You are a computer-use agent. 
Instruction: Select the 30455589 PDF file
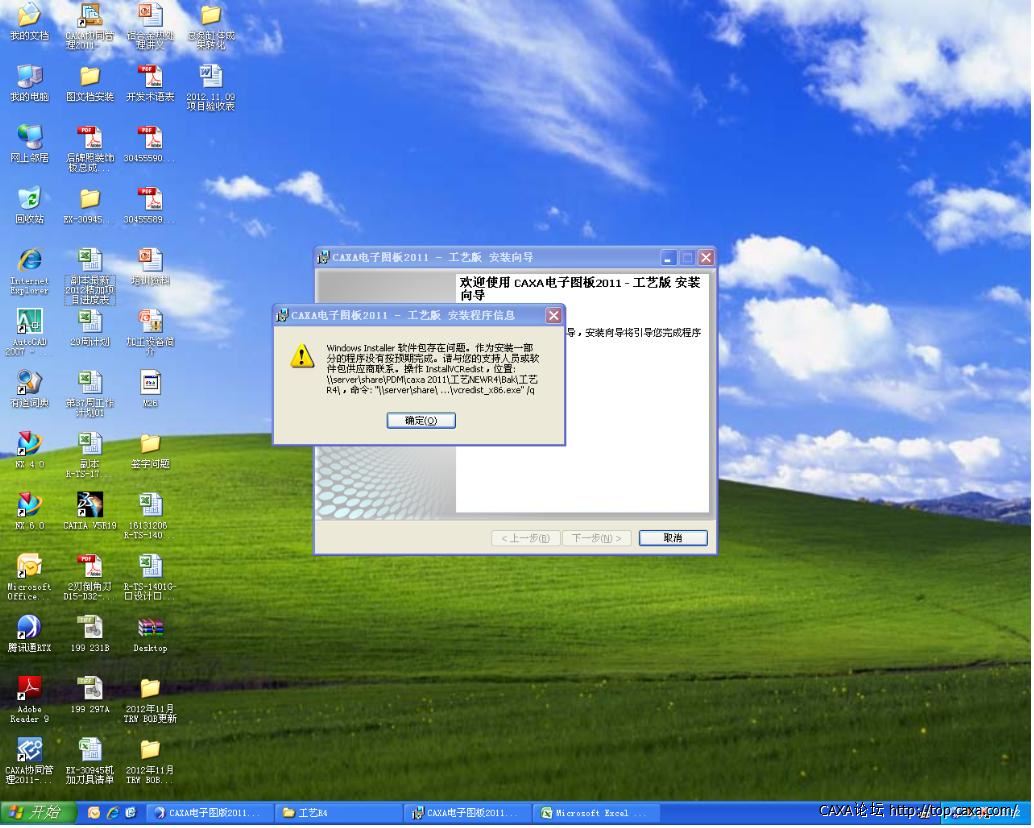click(x=150, y=205)
